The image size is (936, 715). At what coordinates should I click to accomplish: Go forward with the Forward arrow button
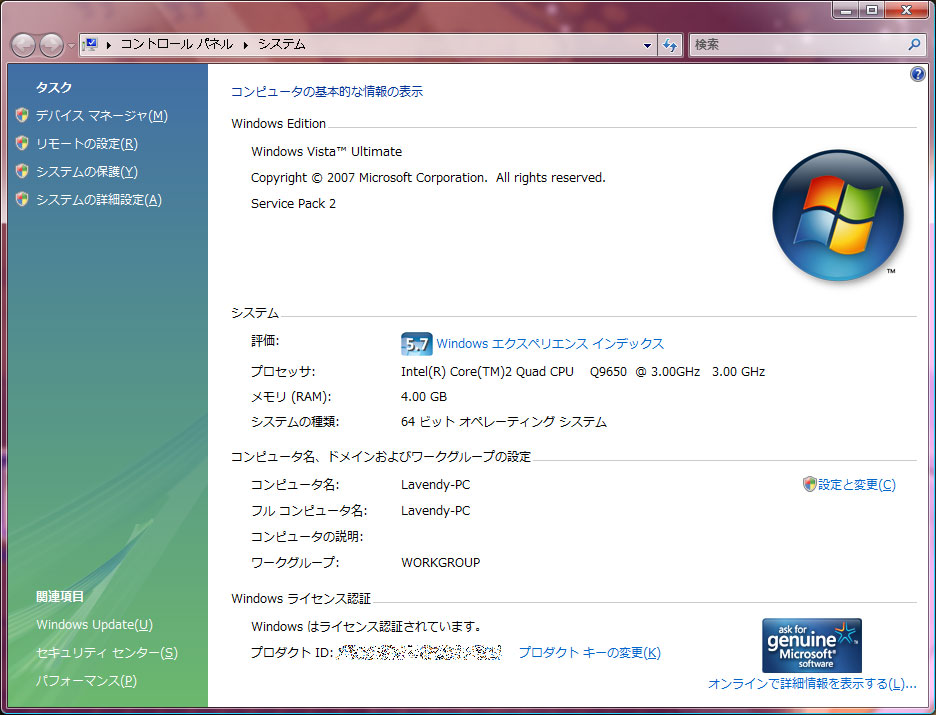51,45
